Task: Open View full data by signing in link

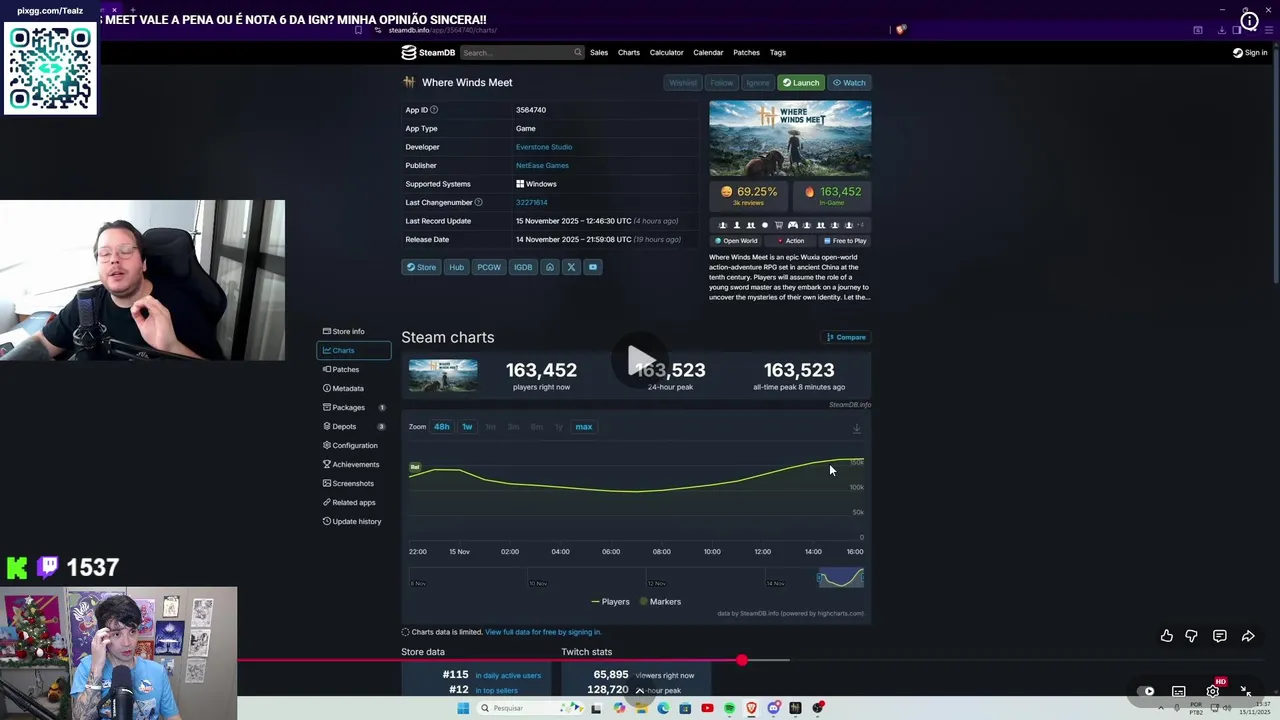Action: coord(543,632)
